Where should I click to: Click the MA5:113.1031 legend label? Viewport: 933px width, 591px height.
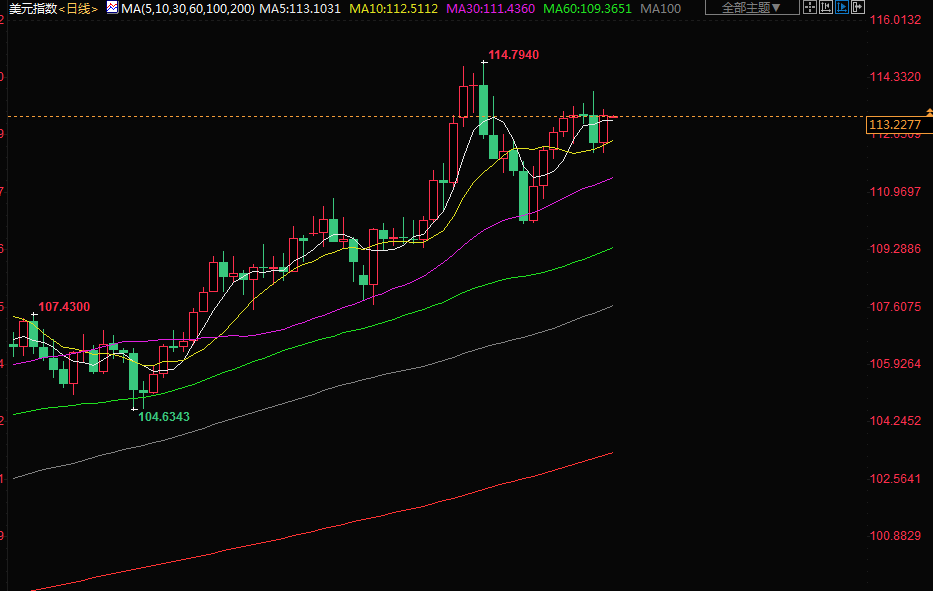300,8
